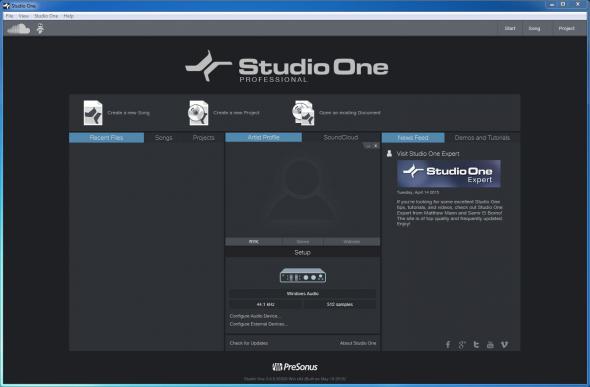Click the Studio One window title icon
Image resolution: width=590 pixels, height=387 pixels.
pyautogui.click(x=6, y=6)
